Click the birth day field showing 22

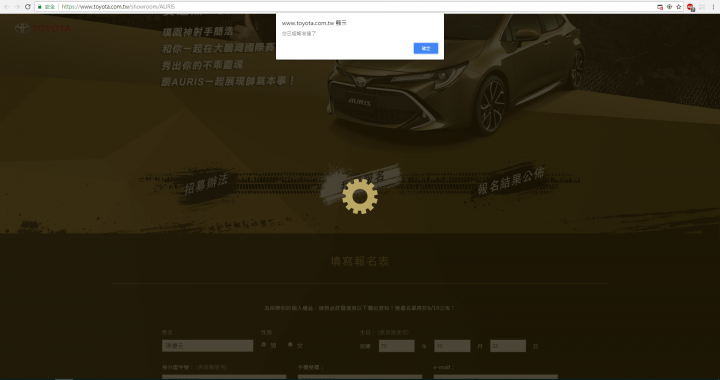tap(508, 346)
